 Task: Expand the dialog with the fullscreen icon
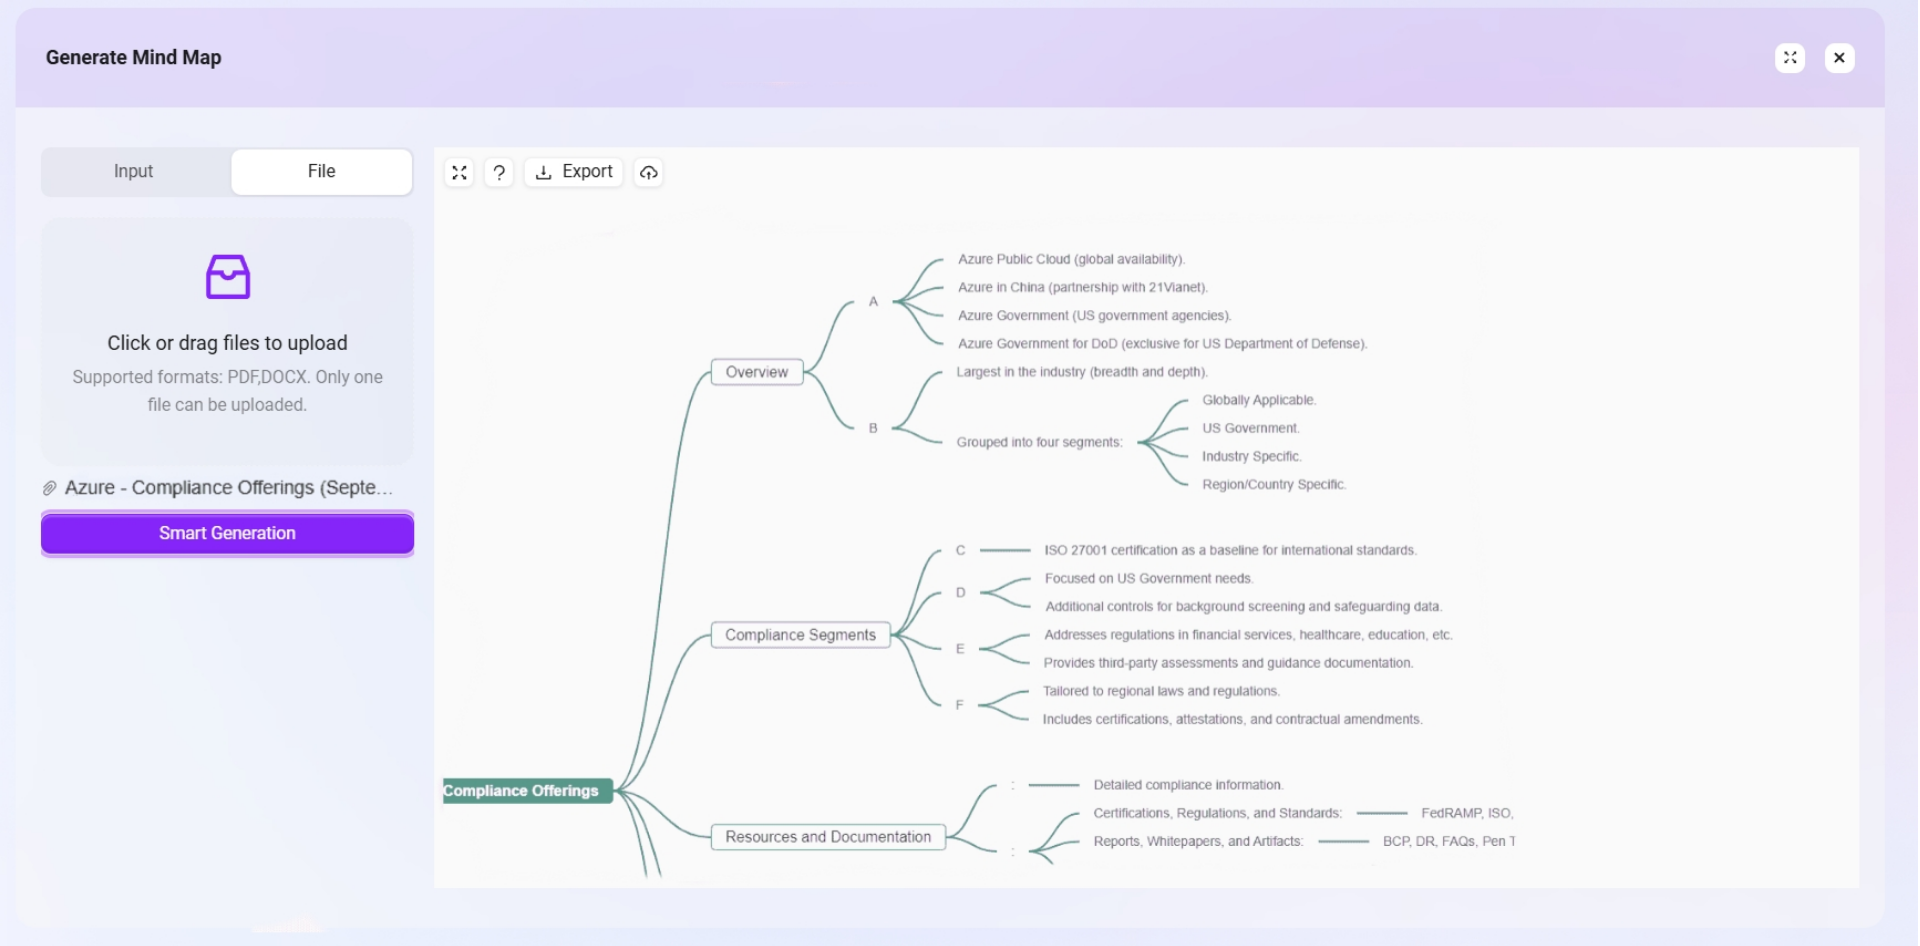tap(1790, 58)
